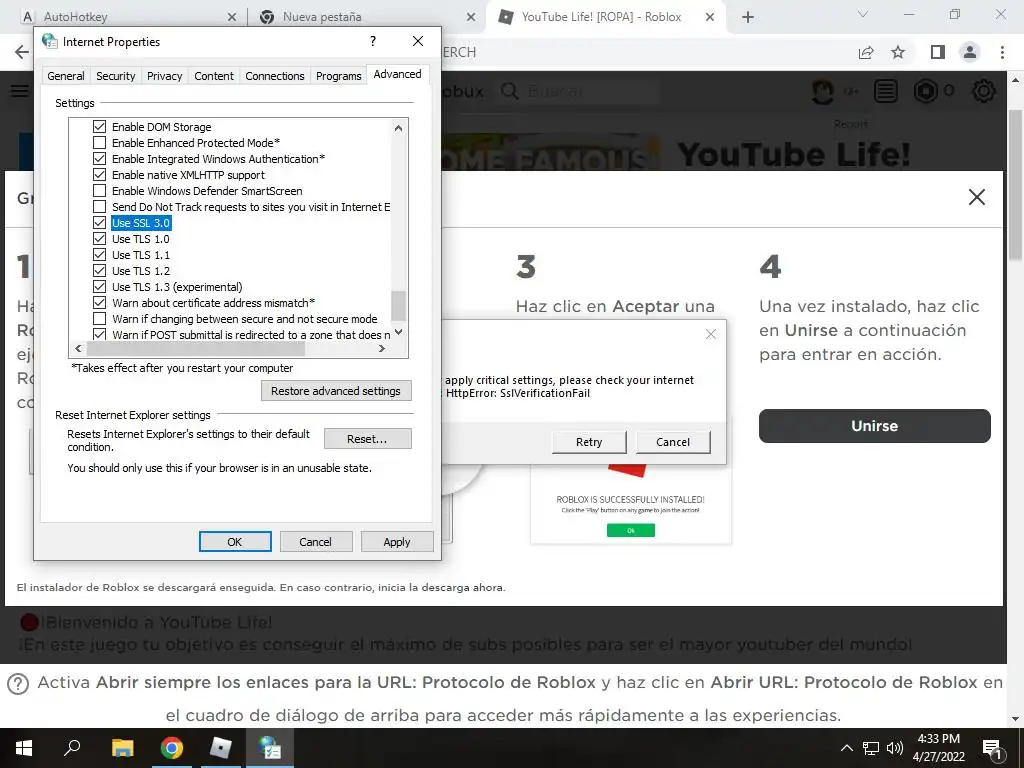1024x768 pixels.
Task: Toggle Use TLS 1.2 checkbox
Action: coord(99,270)
